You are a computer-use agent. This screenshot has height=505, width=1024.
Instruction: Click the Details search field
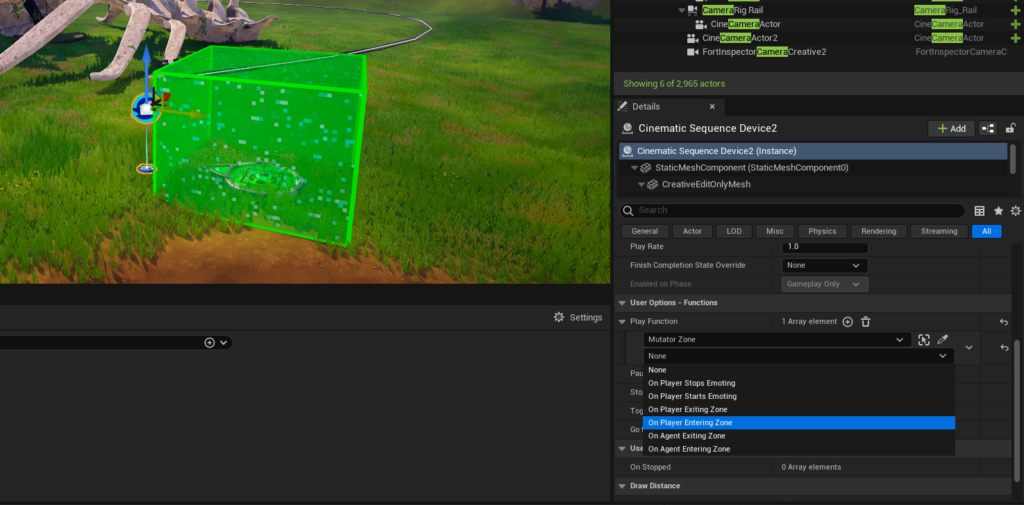(792, 210)
